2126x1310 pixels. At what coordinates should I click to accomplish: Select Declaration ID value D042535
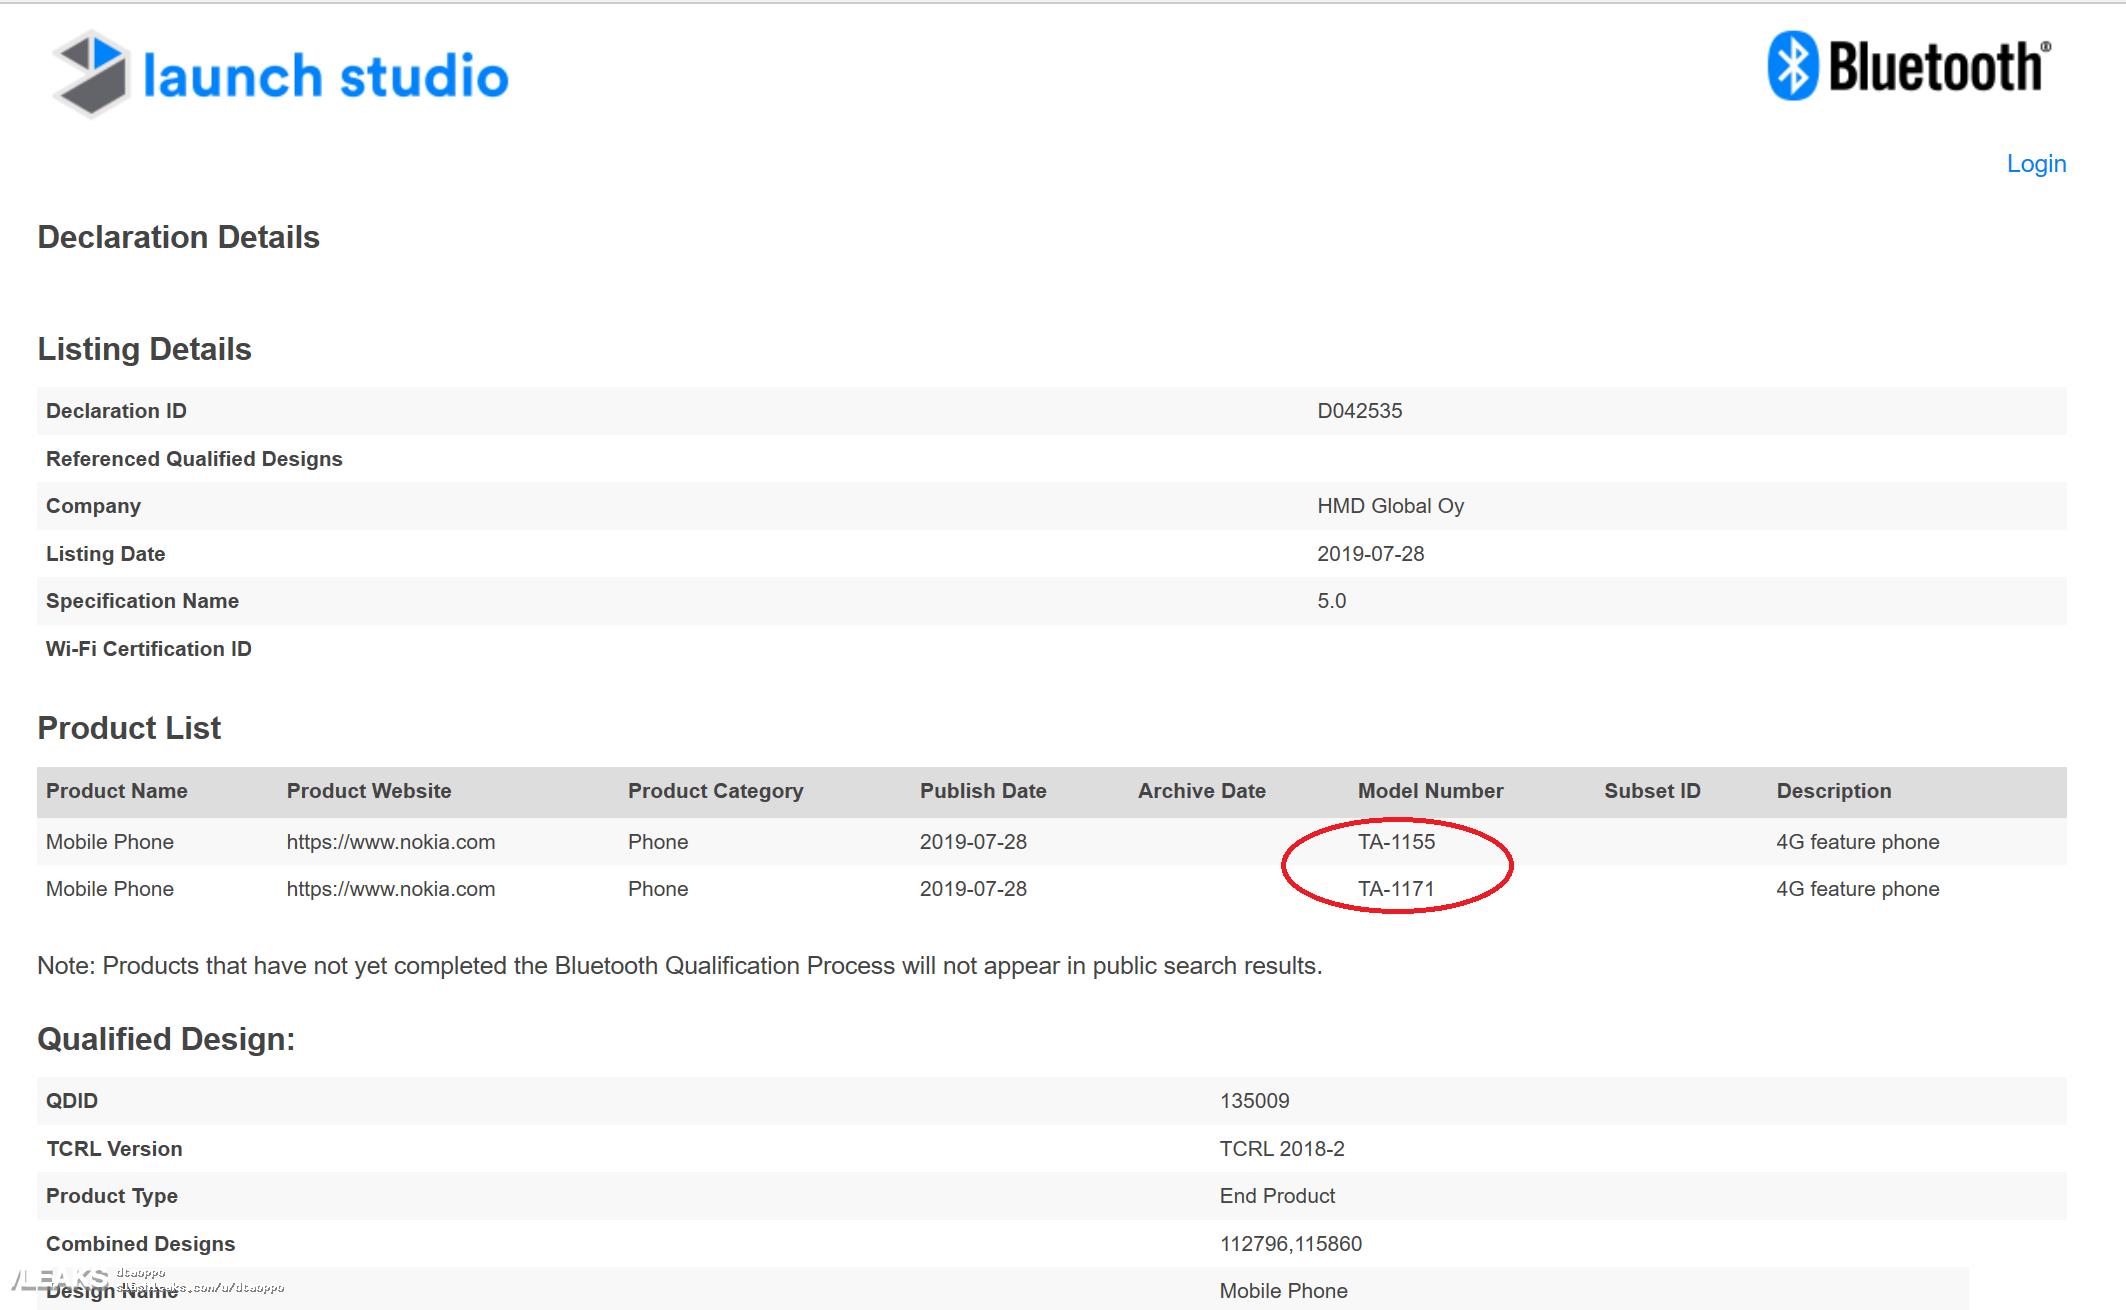[x=1359, y=411]
